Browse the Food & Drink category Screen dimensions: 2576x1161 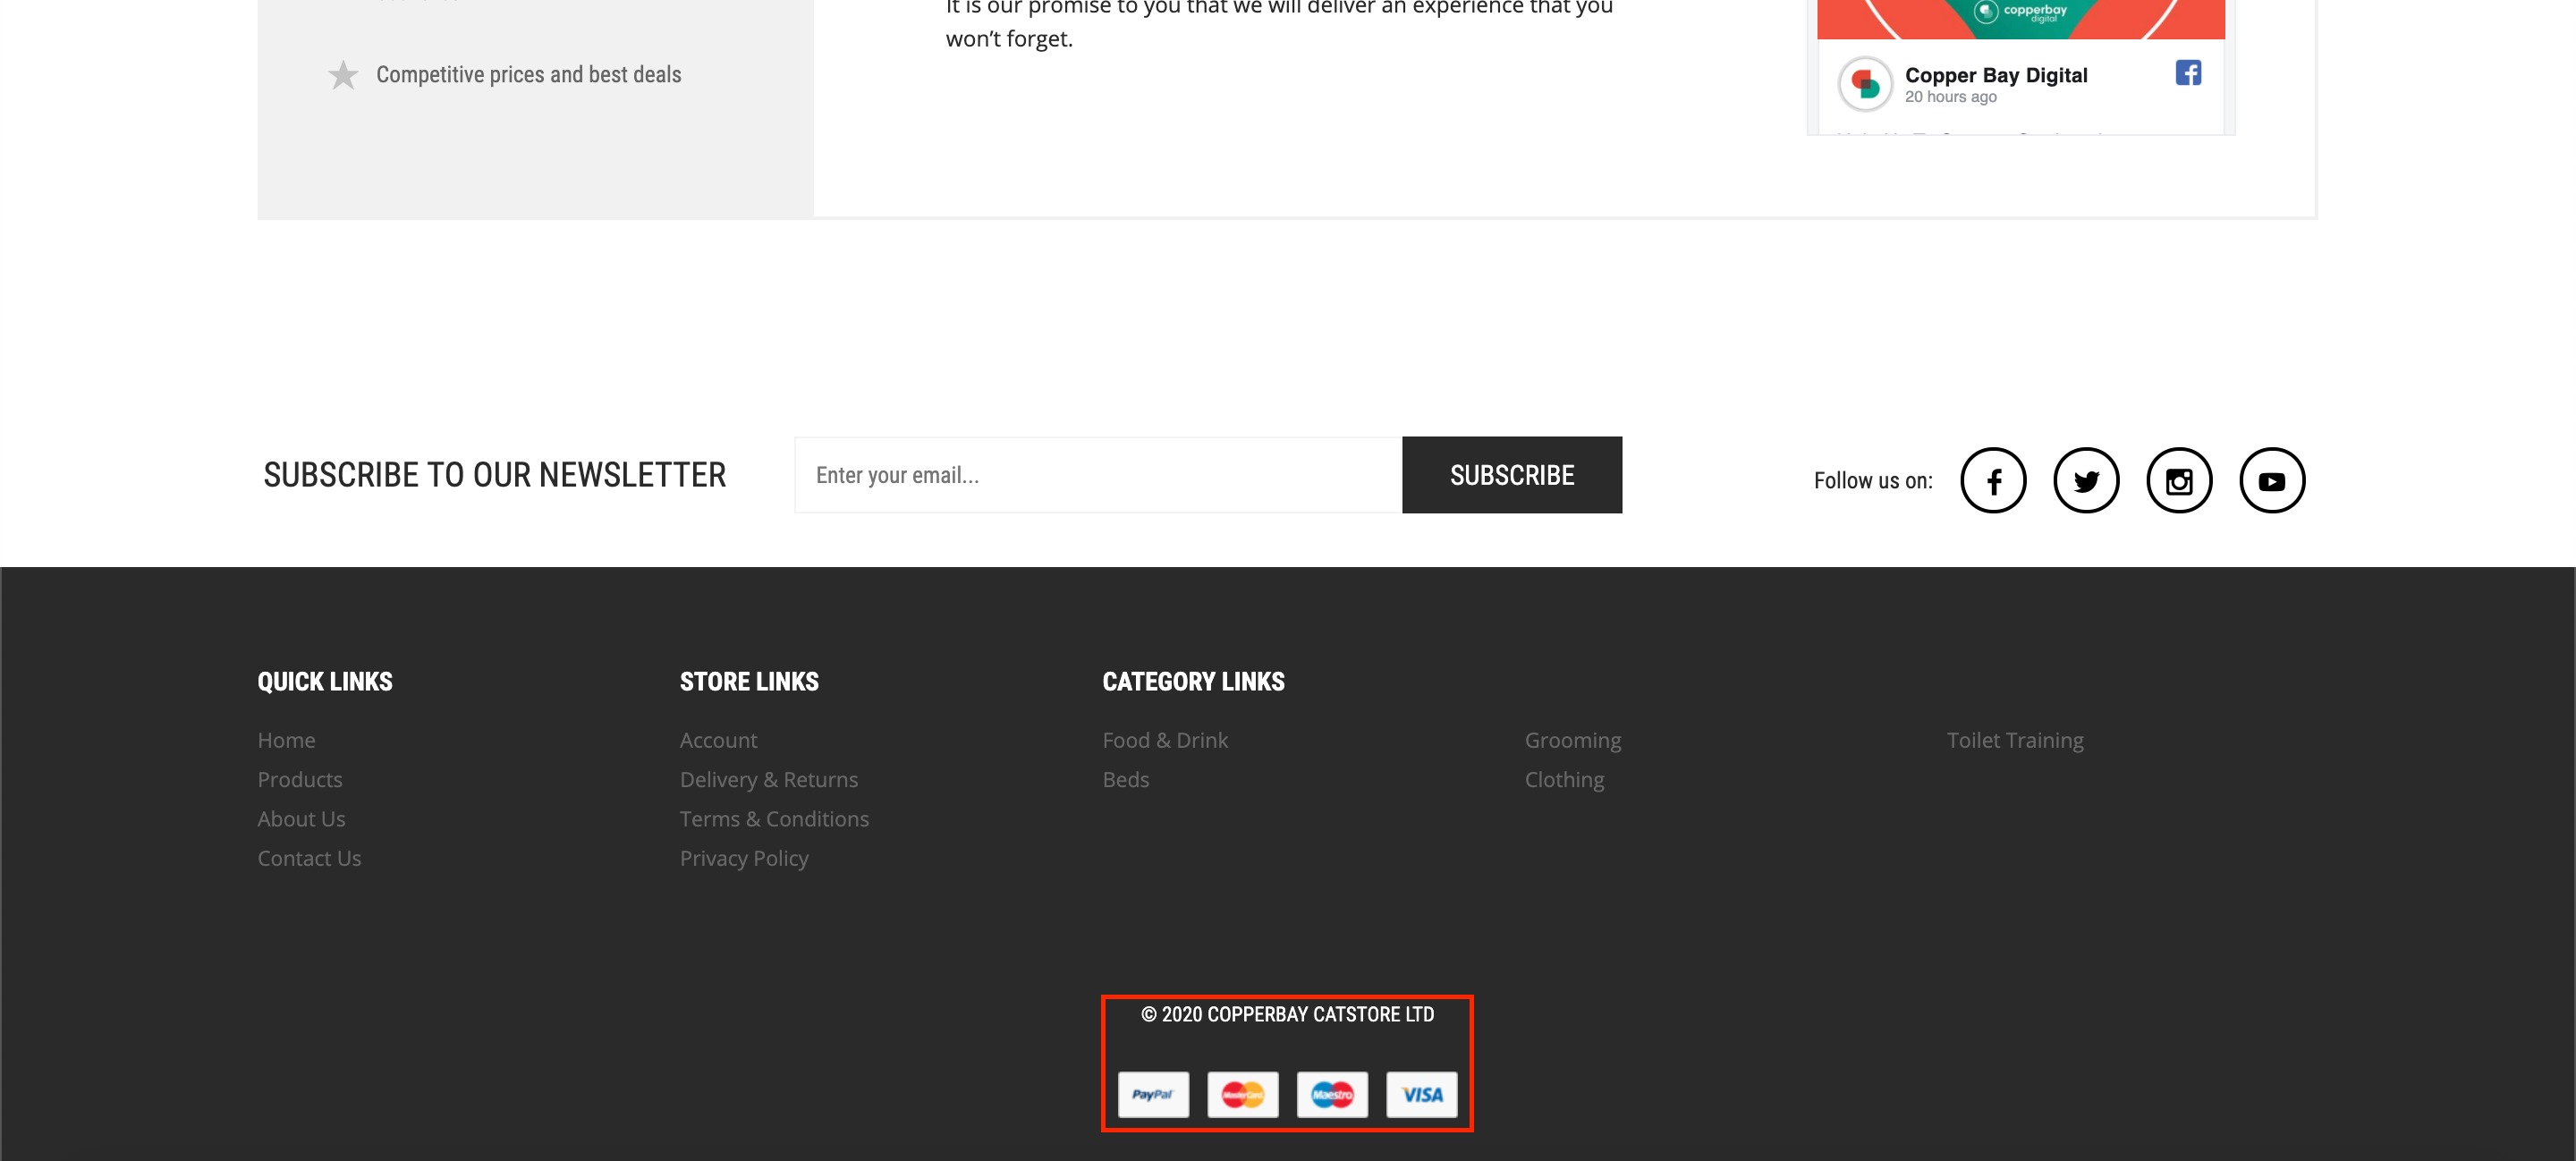[1164, 740]
